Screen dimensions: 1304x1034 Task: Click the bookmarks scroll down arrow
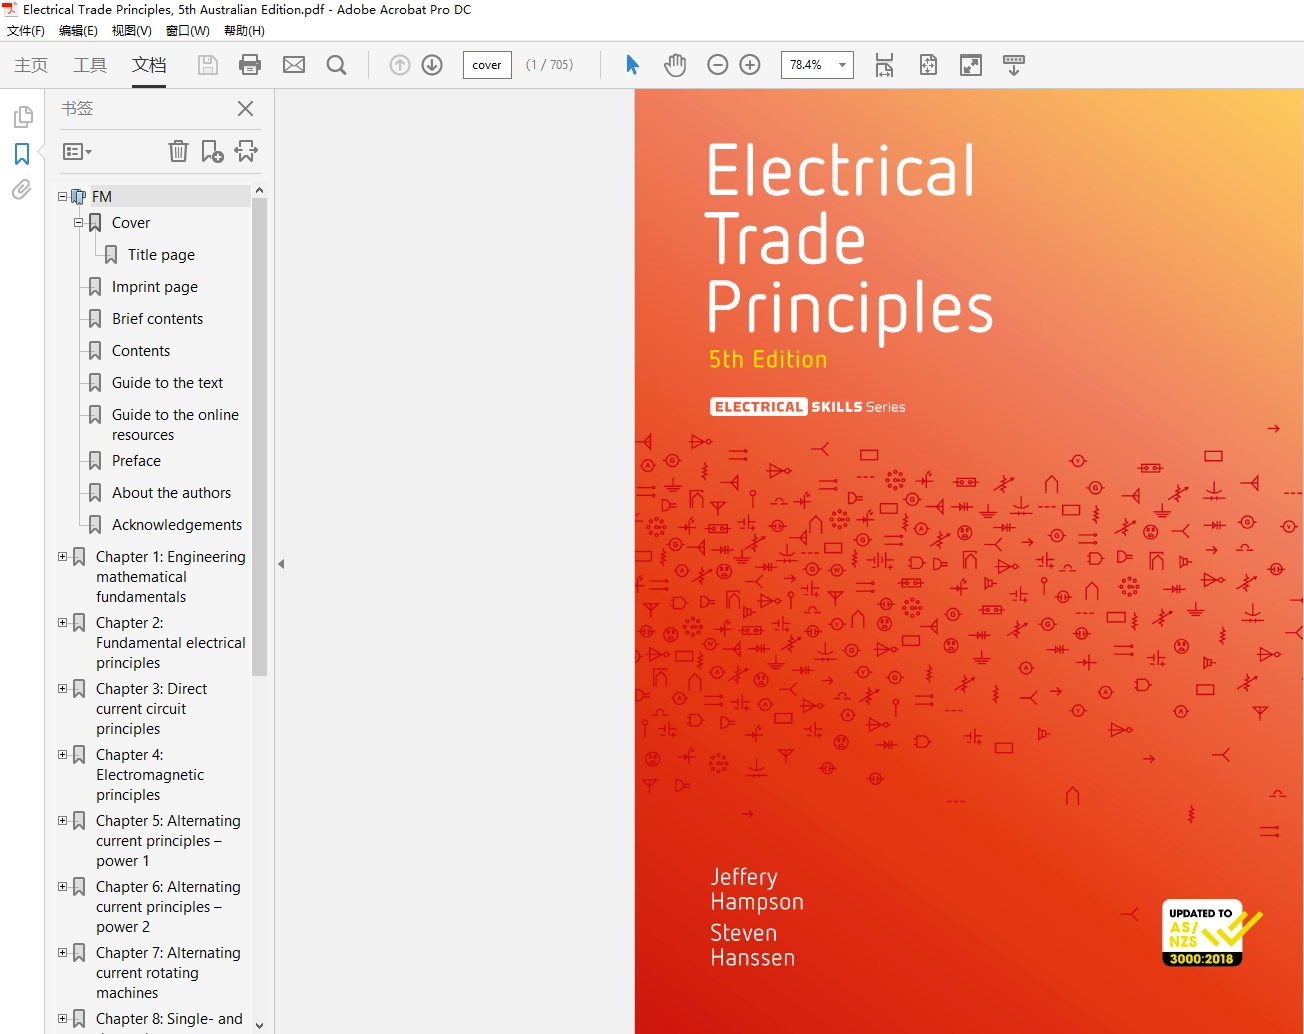[259, 1025]
